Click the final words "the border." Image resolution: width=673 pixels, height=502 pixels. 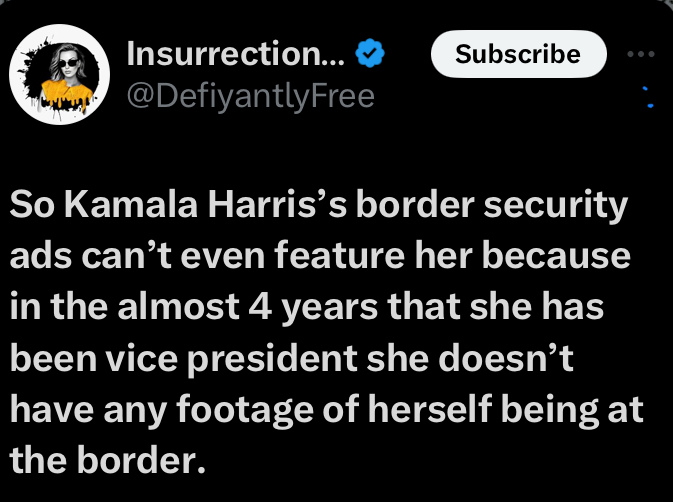point(107,460)
